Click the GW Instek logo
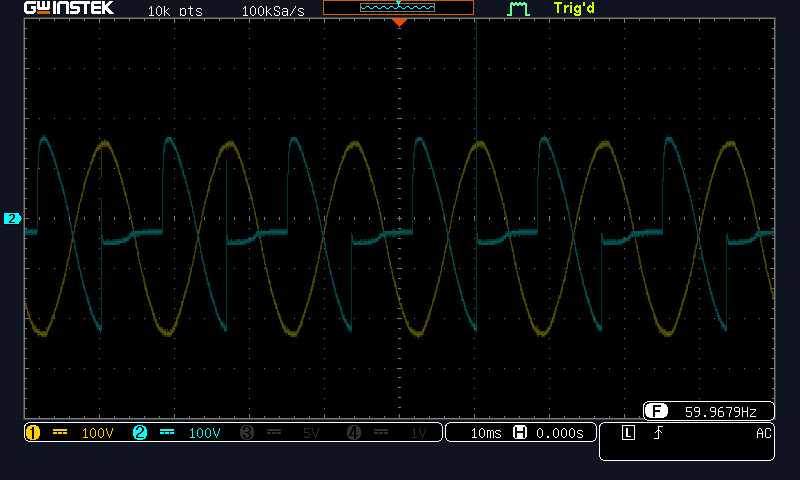Viewport: 800px width, 480px height. tap(69, 9)
